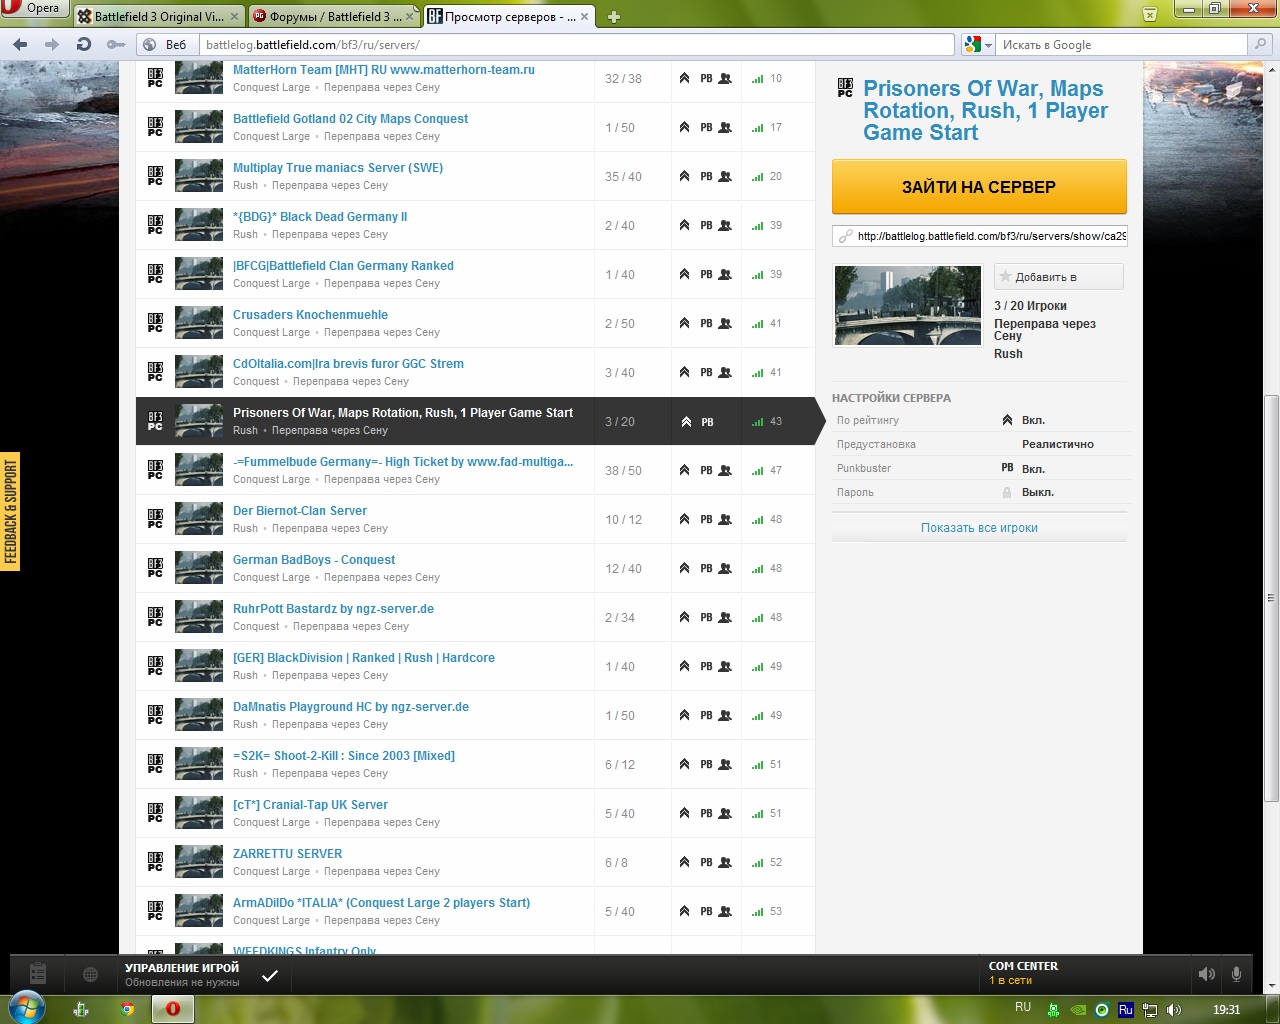Click the PB Punkbuster icon in Battlefield Gotland row
Screen dimensions: 1280x1024
tap(706, 127)
